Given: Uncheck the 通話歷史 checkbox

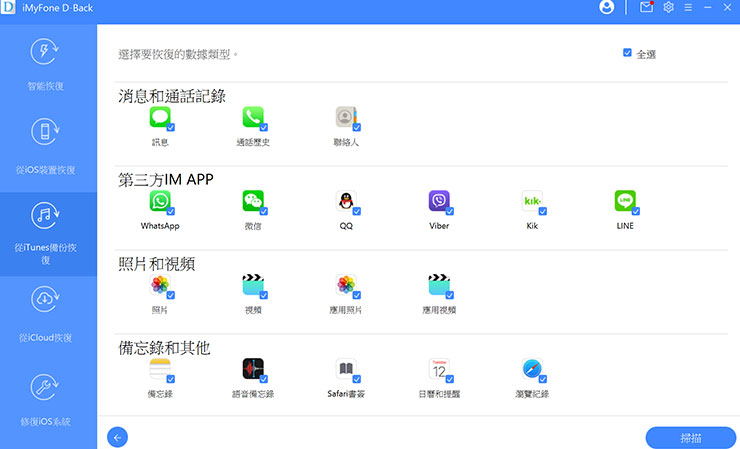Looking at the screenshot, I should point(264,127).
